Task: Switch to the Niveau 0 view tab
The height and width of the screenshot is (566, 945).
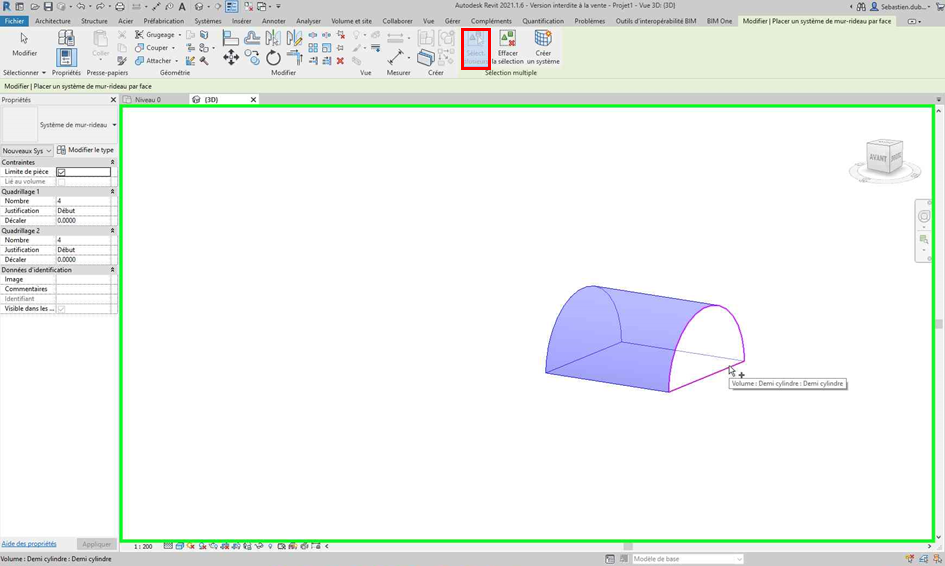Action: tap(147, 100)
